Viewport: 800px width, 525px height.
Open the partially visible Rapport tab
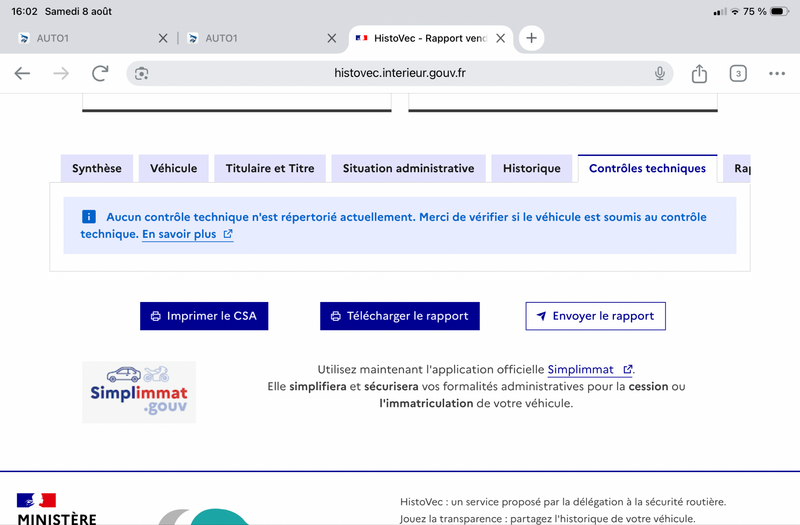coord(737,168)
